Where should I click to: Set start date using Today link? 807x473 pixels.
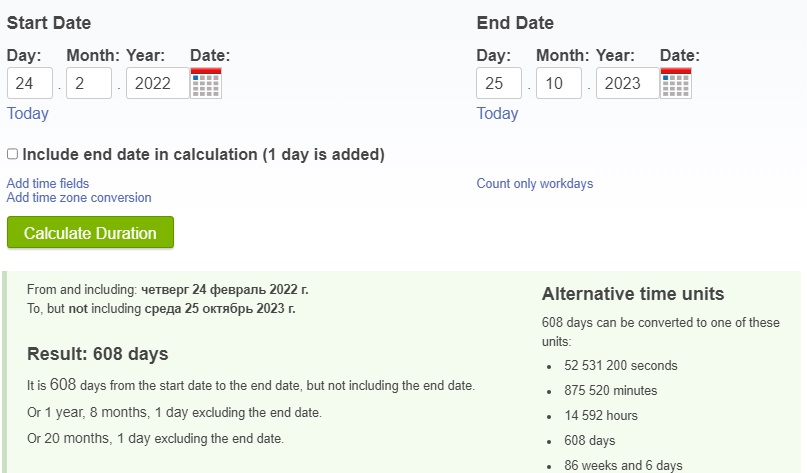[28, 113]
